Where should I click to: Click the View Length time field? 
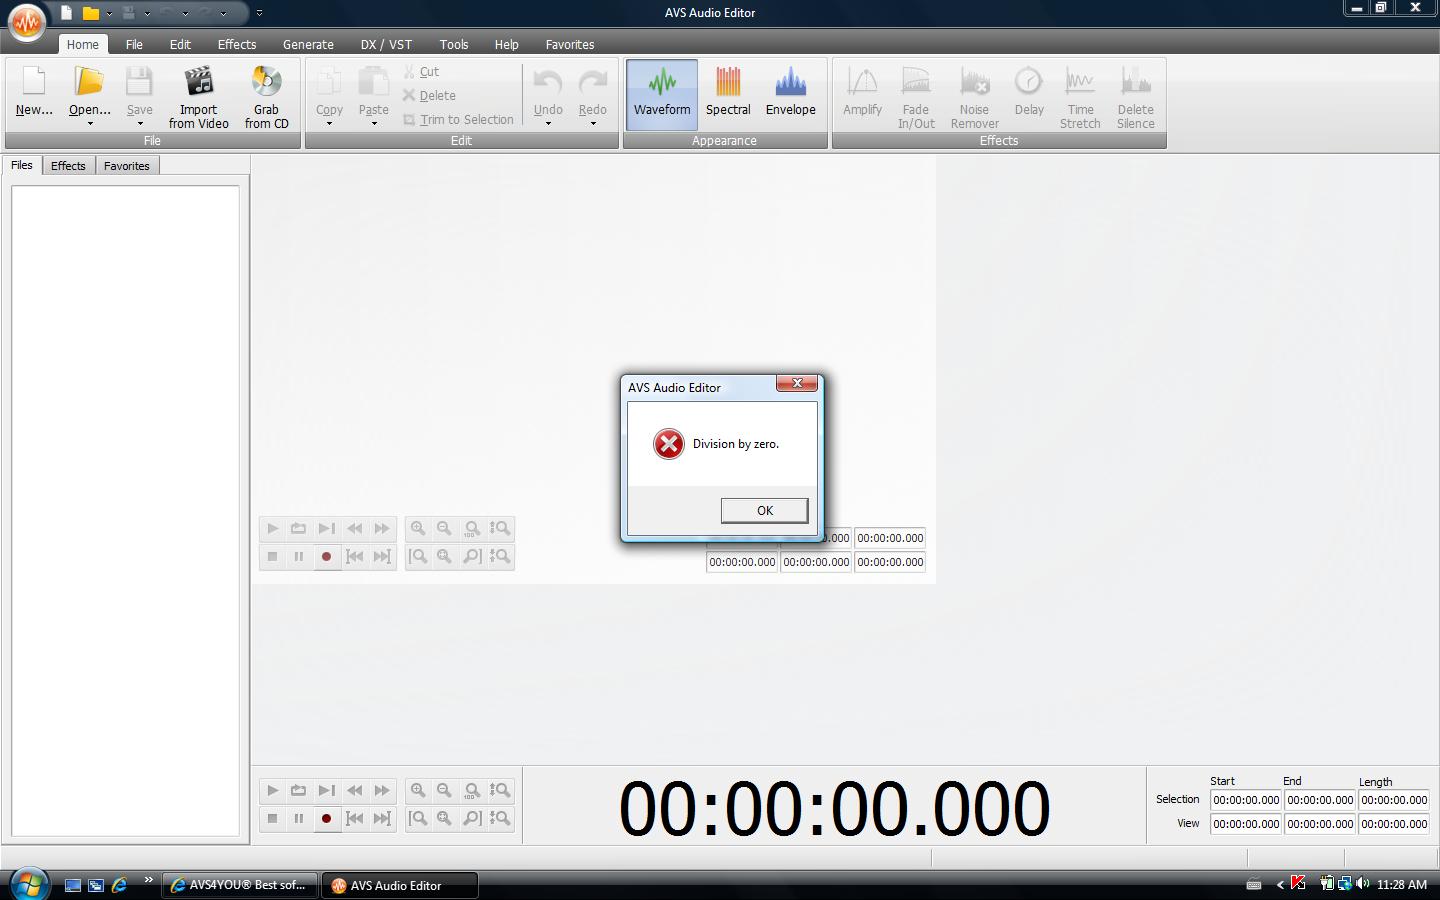(x=1394, y=824)
